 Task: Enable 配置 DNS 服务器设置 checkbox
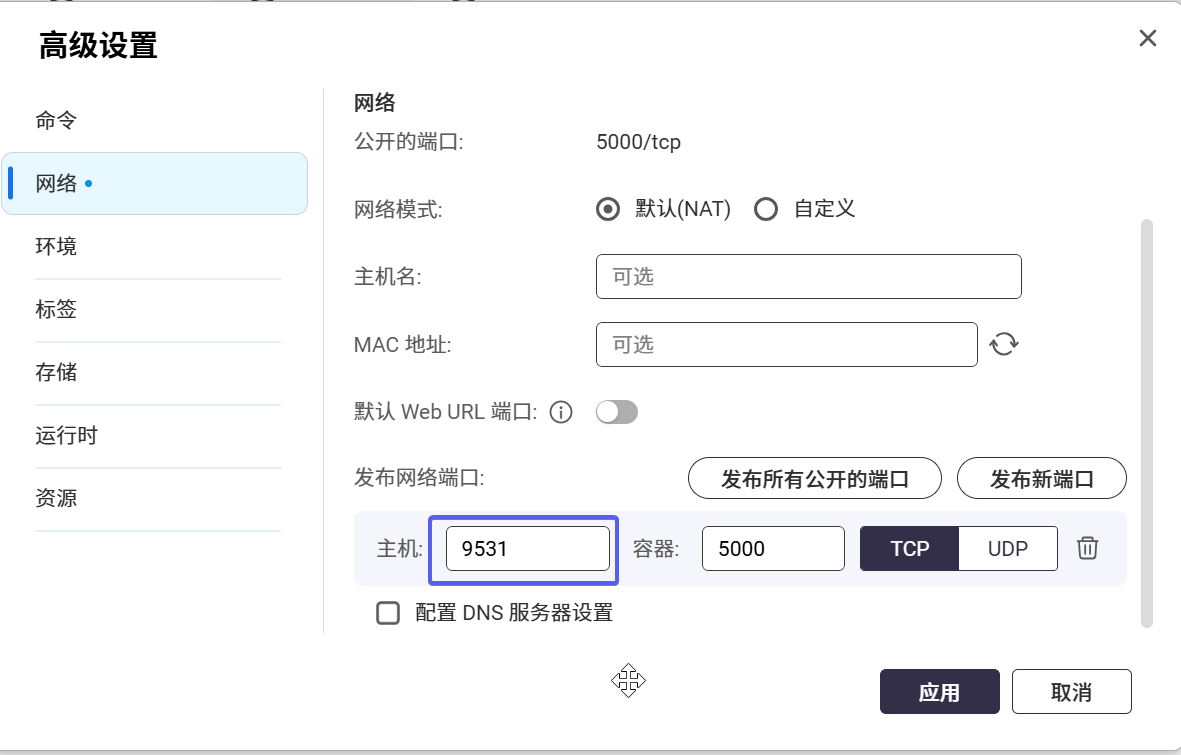click(x=388, y=613)
